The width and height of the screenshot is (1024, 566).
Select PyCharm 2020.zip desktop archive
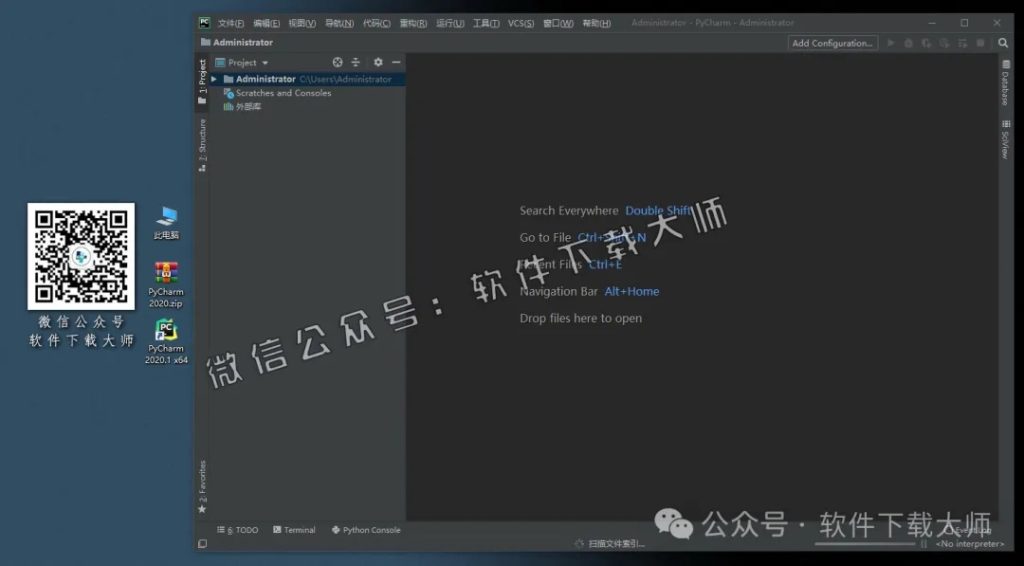(x=166, y=284)
